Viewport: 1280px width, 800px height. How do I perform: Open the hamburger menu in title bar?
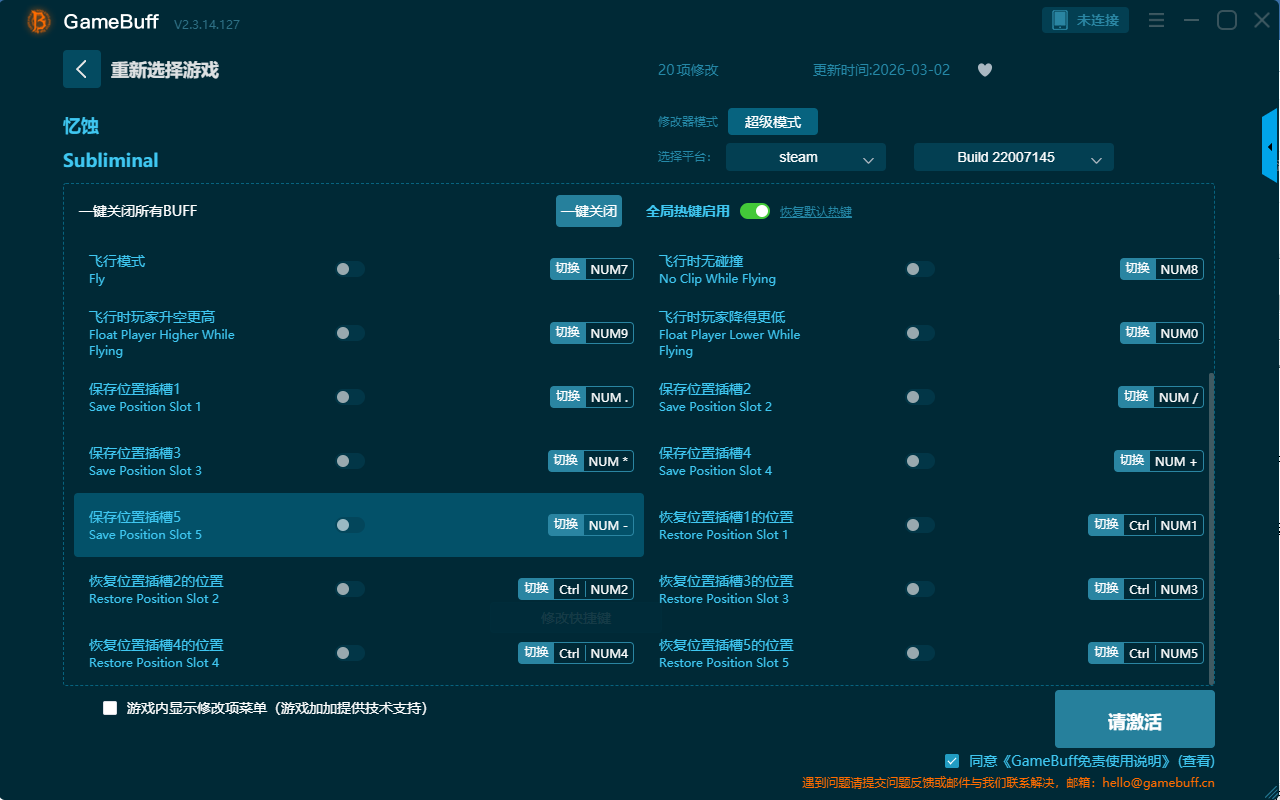click(x=1156, y=21)
